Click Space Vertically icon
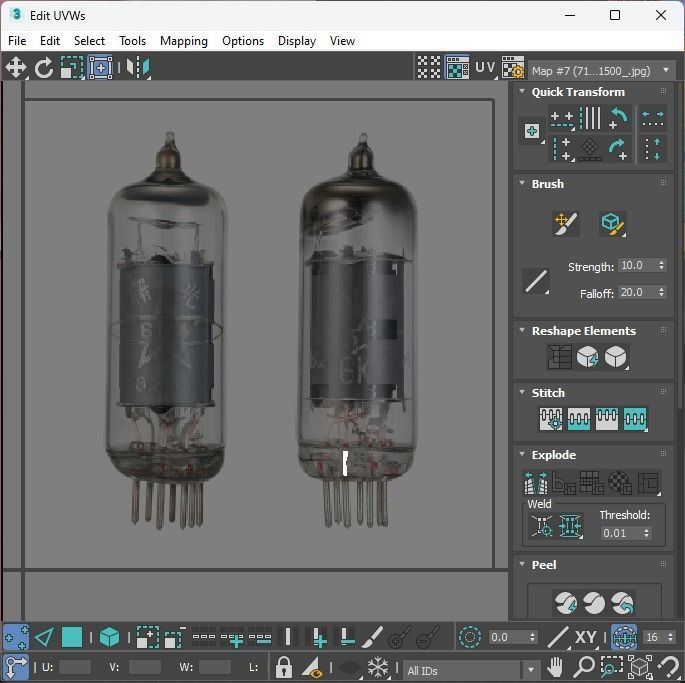 pyautogui.click(x=653, y=149)
